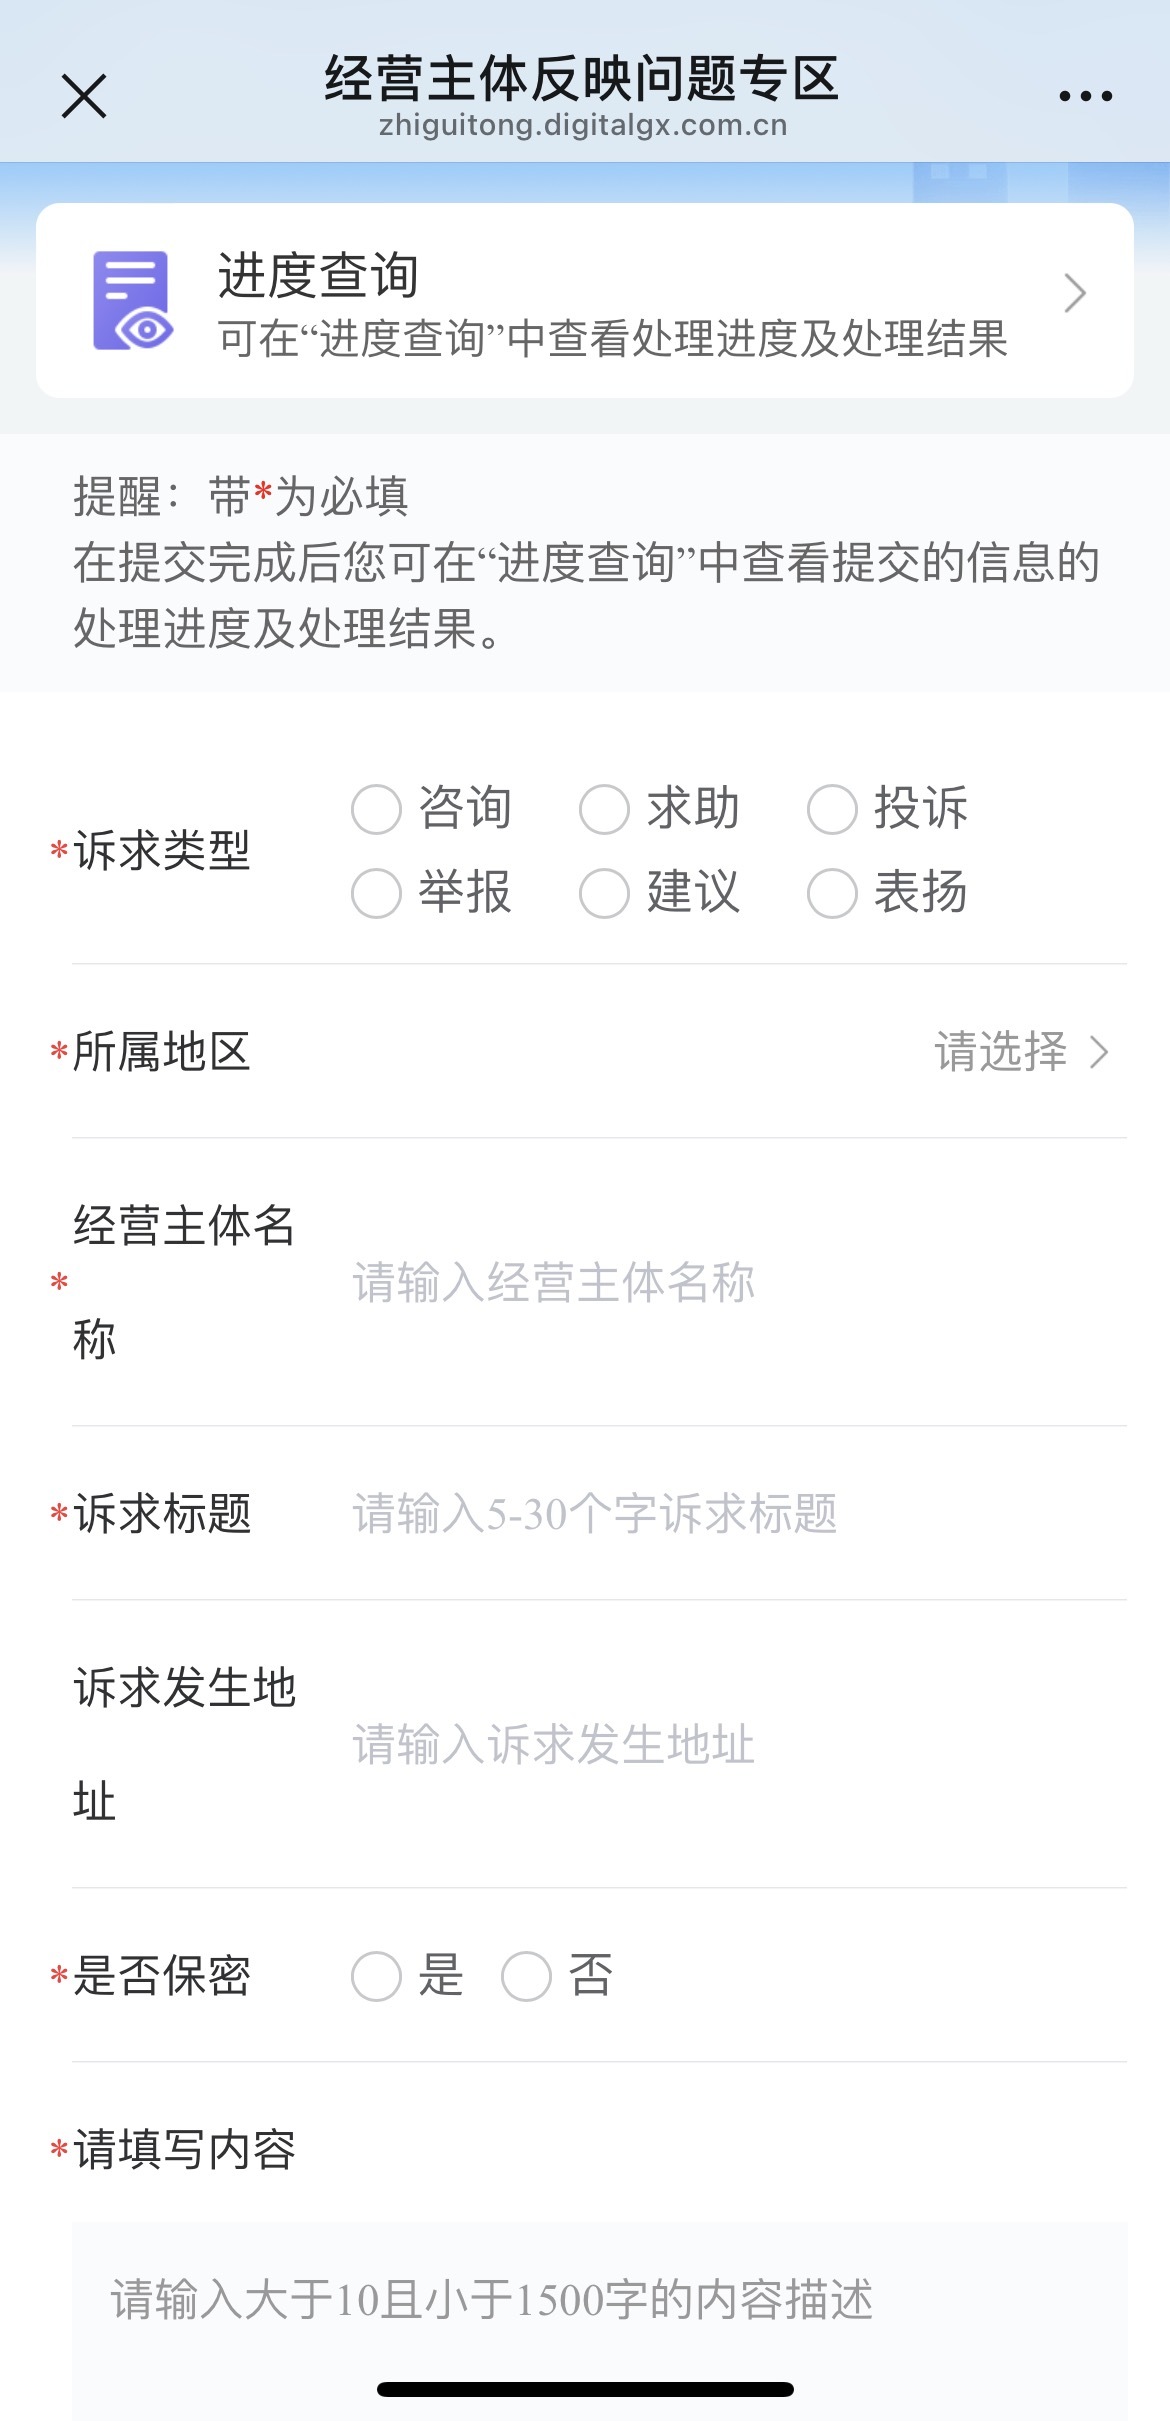Tap the chevron beside 请选择
The height and width of the screenshot is (2421, 1170).
[x=1100, y=1052]
